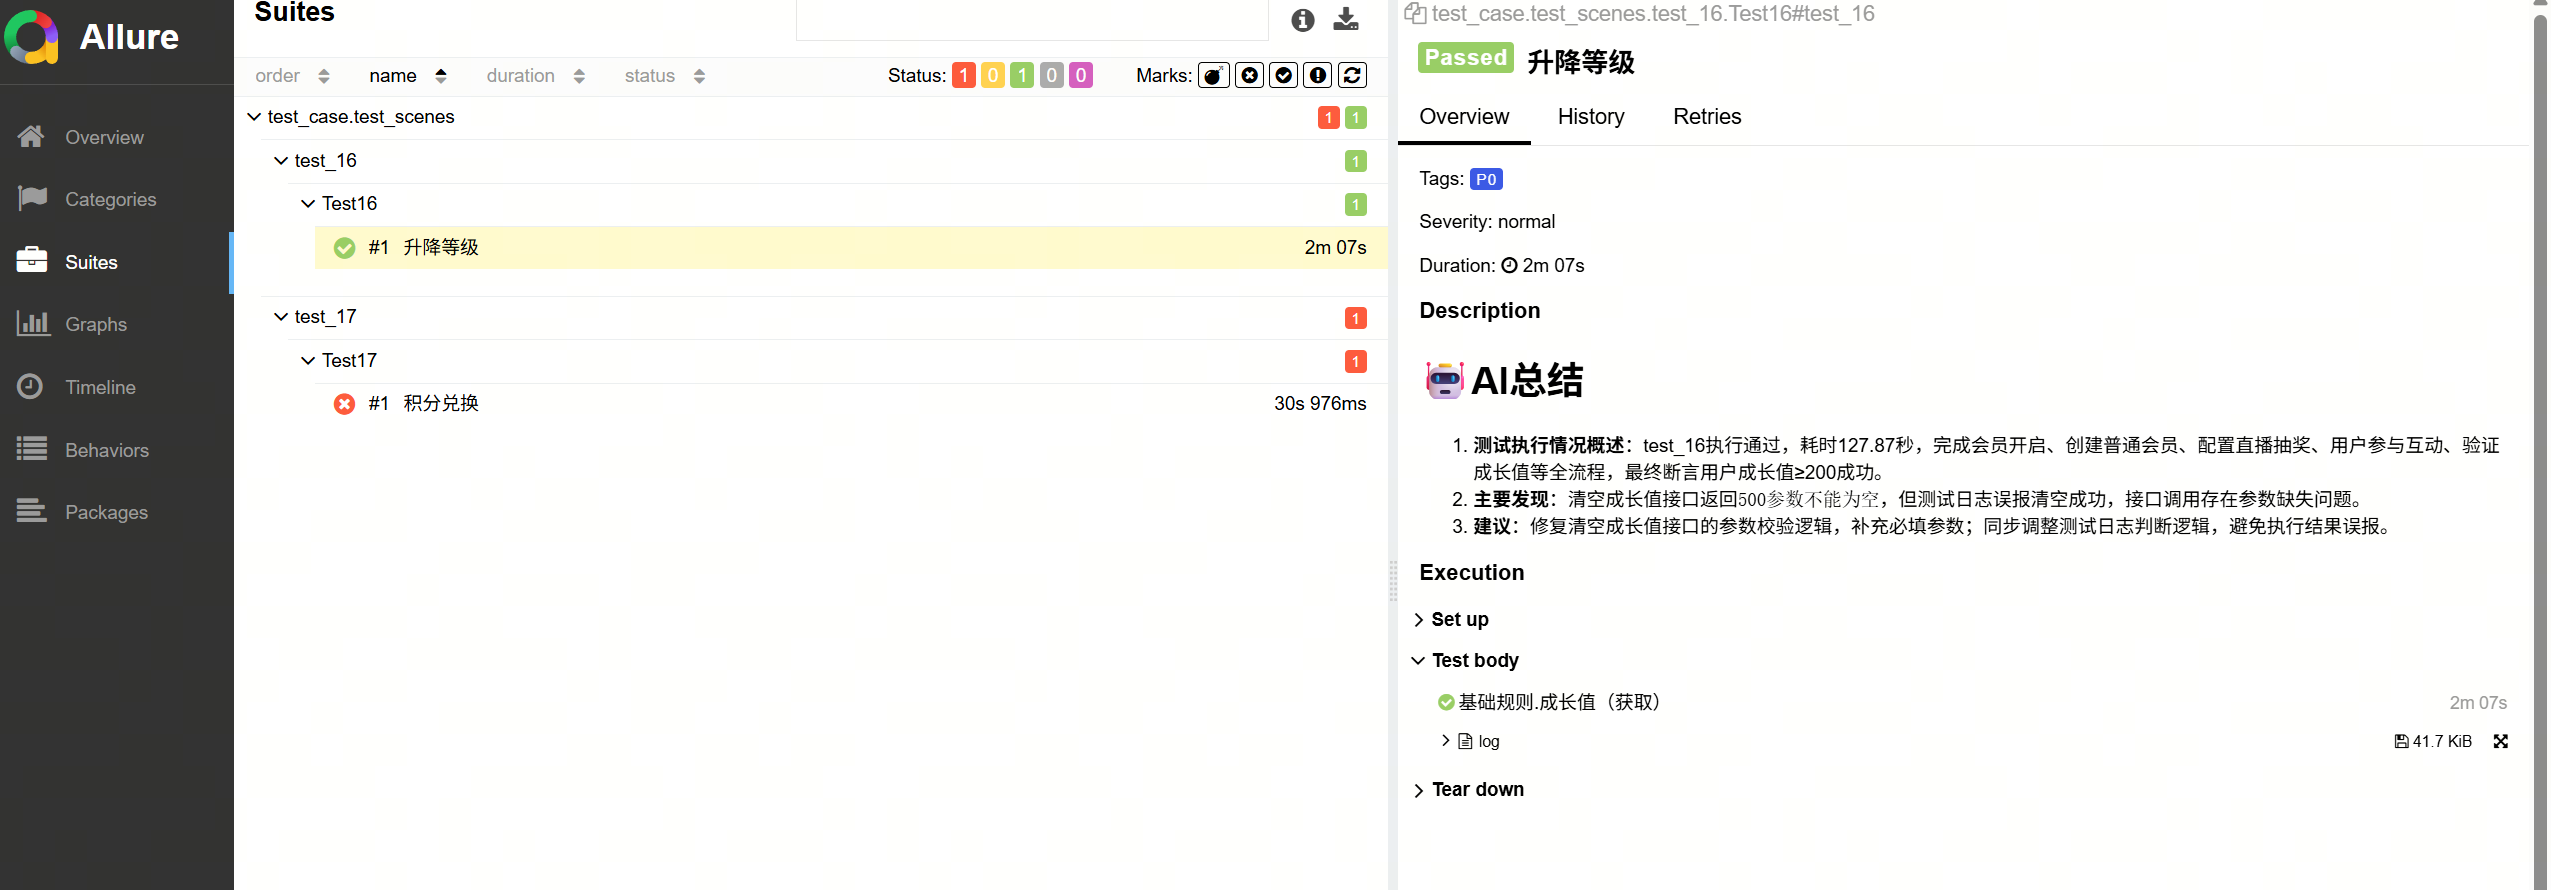The width and height of the screenshot is (2551, 890).
Task: Select the failed 积分兑换 test case
Action: 441,403
